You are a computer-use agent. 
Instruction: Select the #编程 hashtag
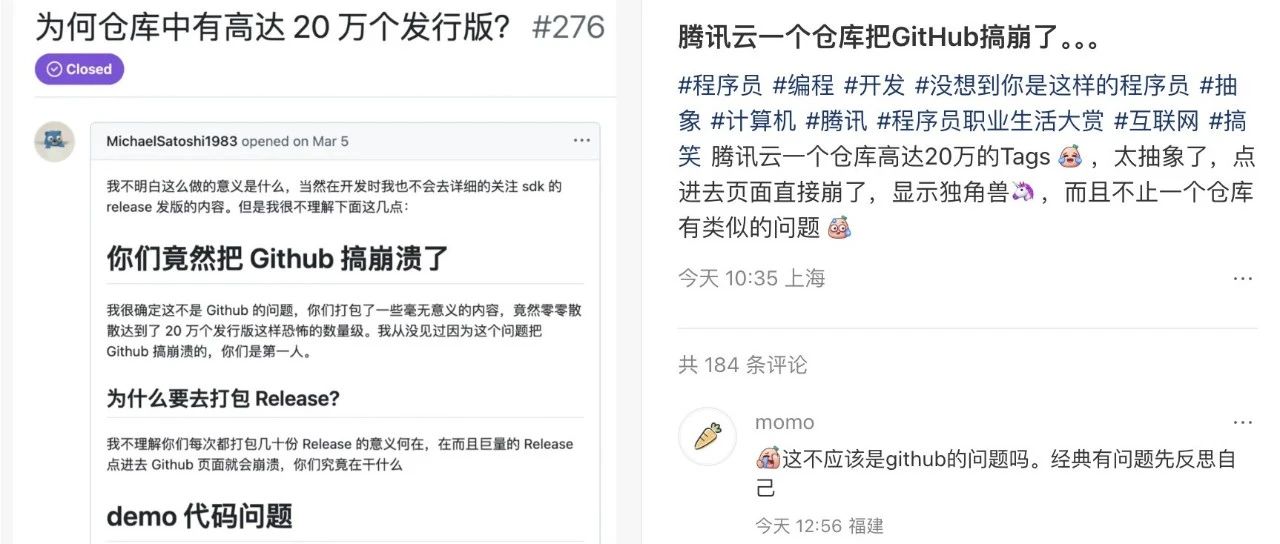coord(803,85)
